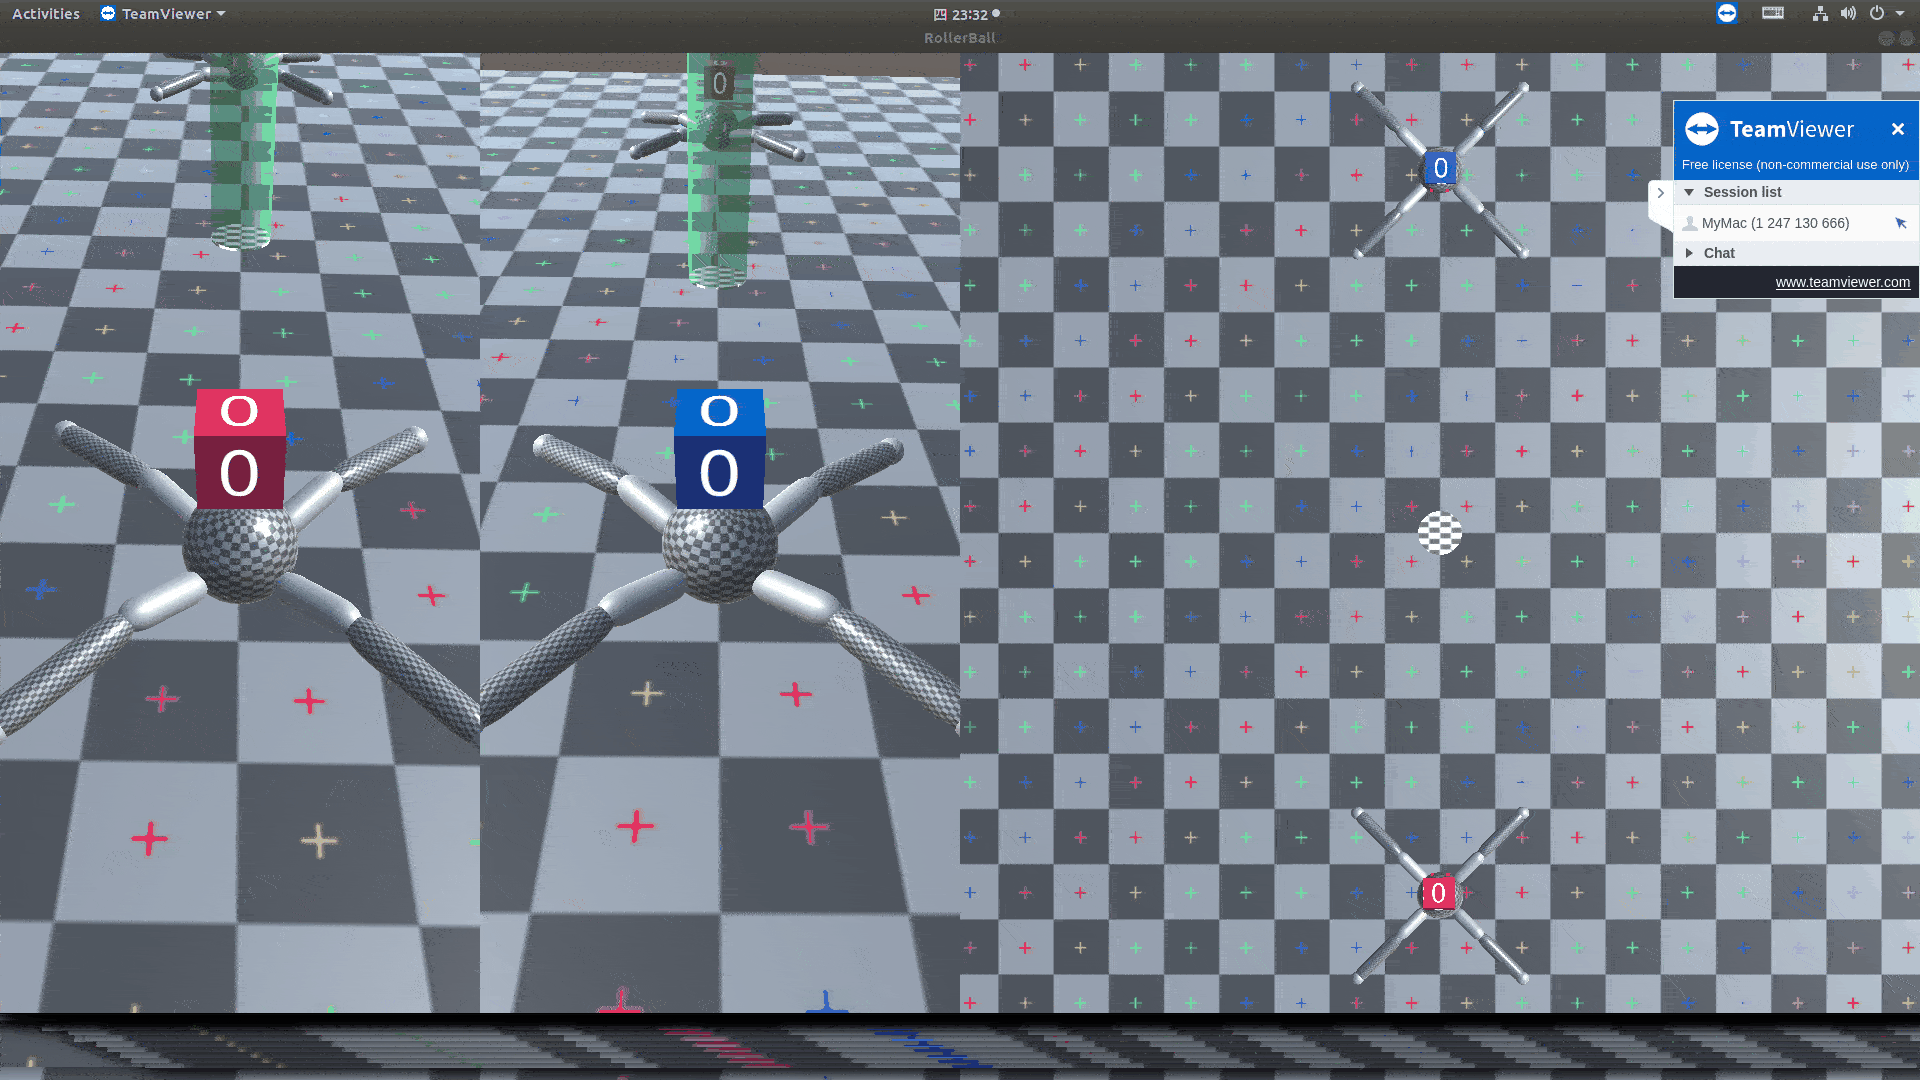Open the 23:32 clock calendar
1920x1080 pixels.
969,15
